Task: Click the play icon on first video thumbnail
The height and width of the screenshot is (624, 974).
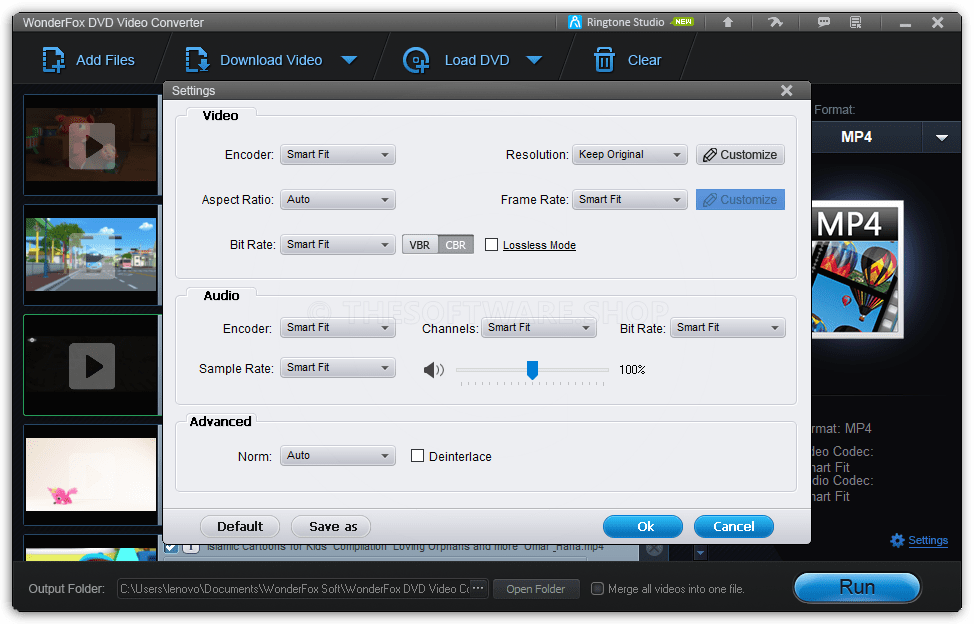Action: (x=92, y=146)
